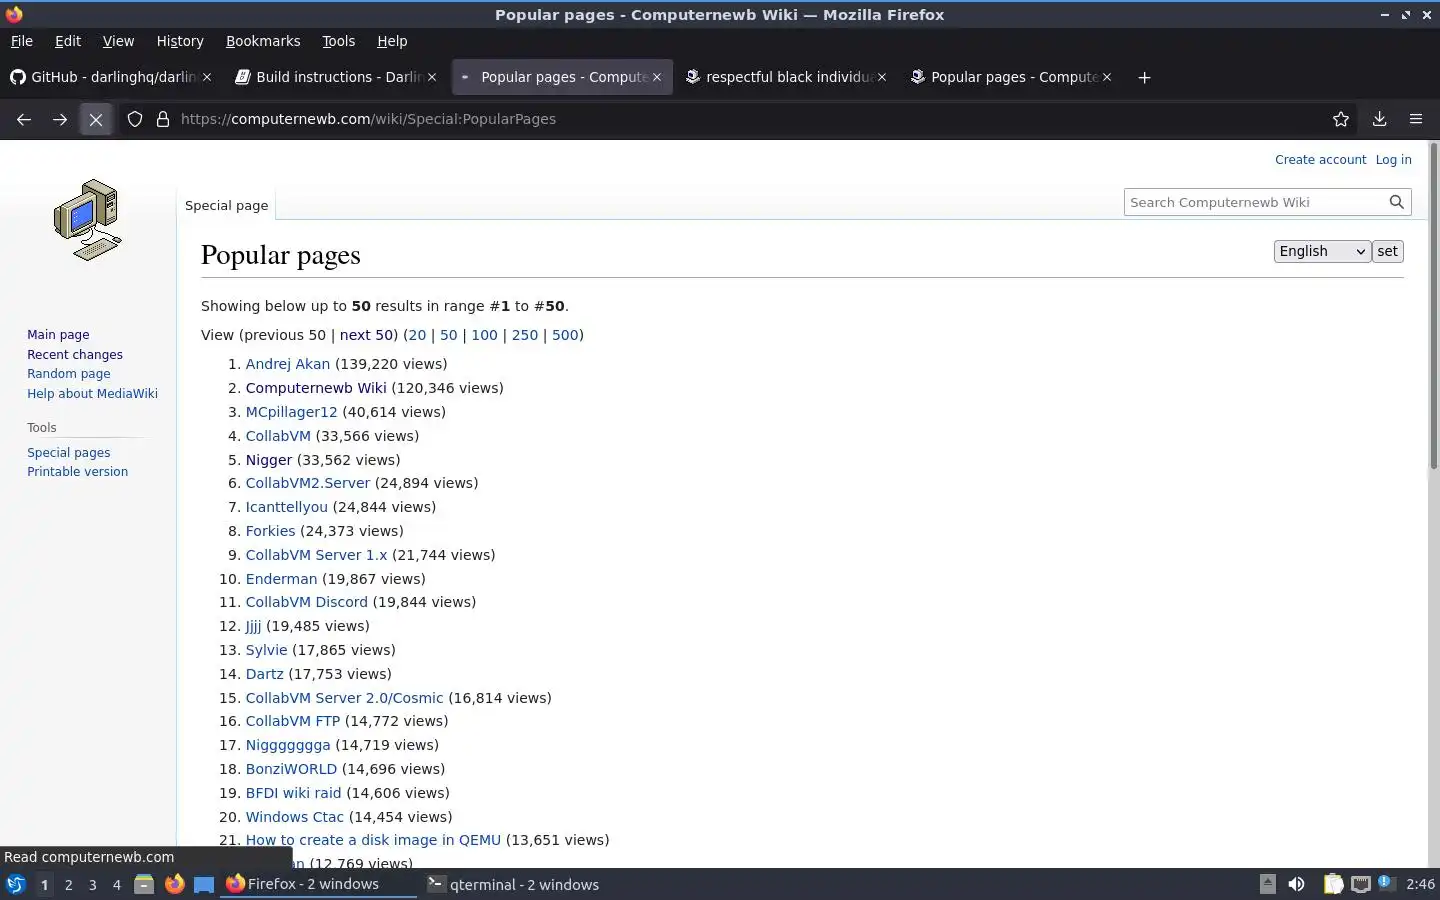
Task: Open Recent changes in sidebar
Action: [x=75, y=355]
